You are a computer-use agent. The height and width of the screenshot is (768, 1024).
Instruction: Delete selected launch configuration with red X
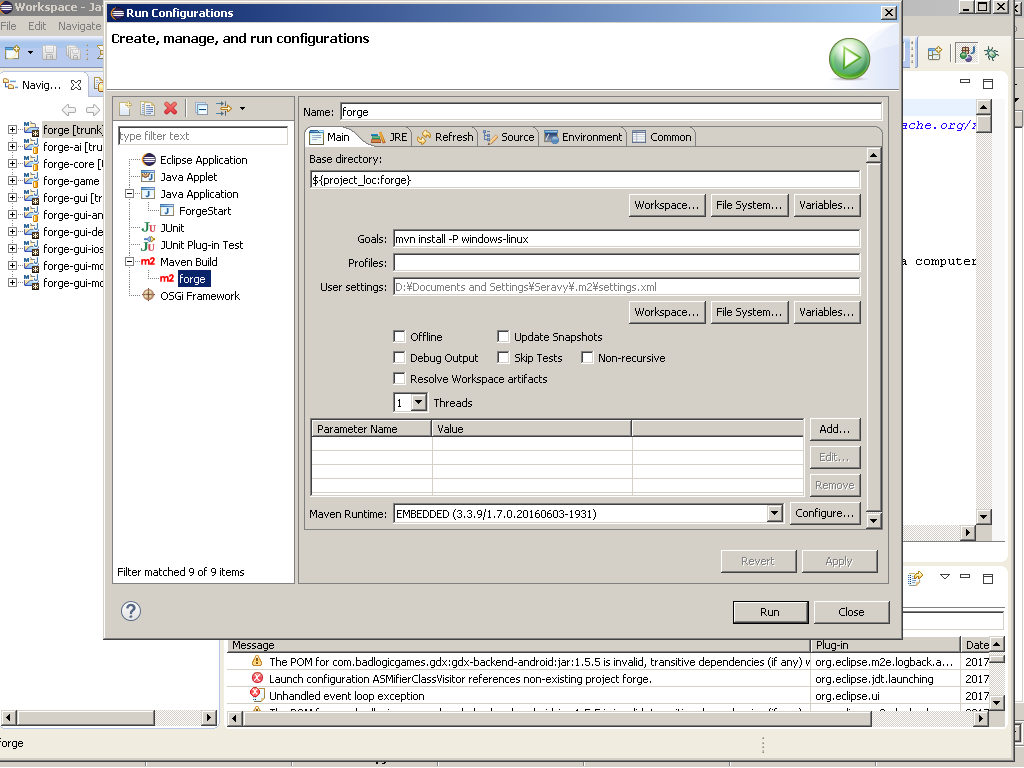(x=170, y=108)
